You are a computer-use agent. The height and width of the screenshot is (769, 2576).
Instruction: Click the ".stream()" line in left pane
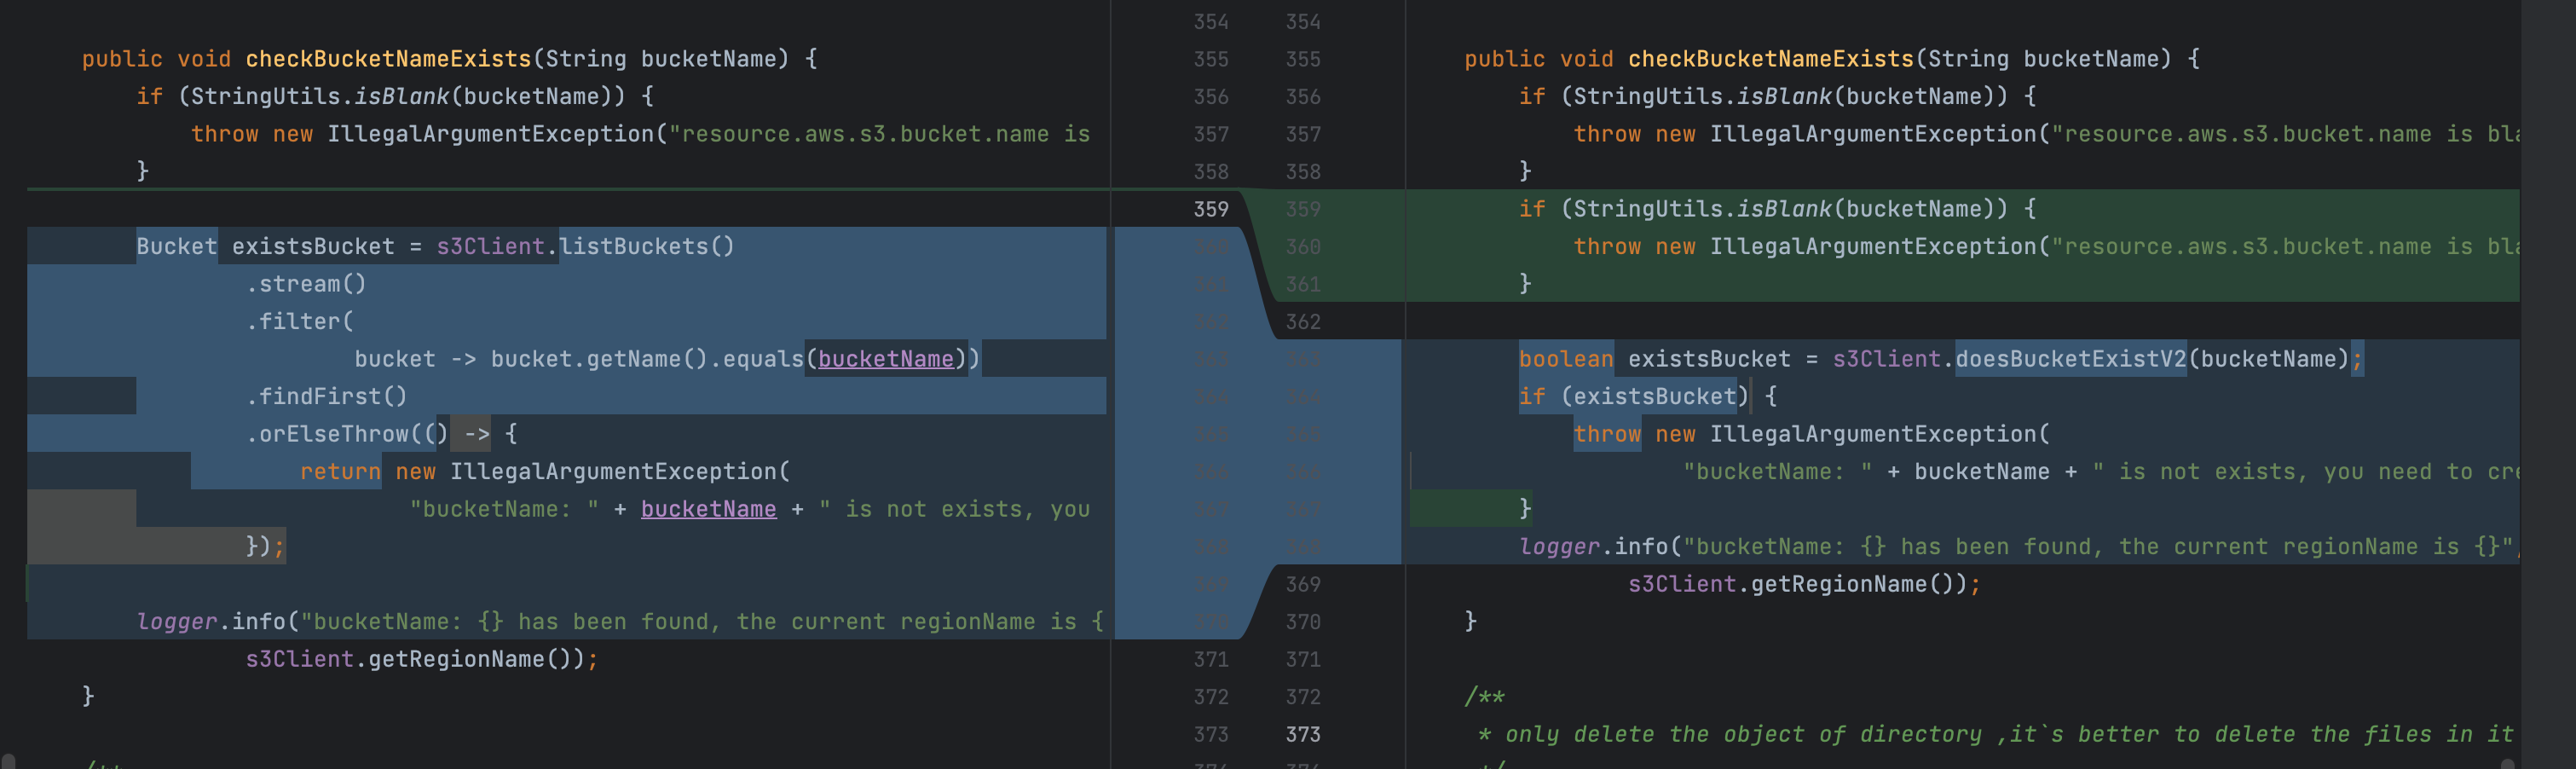[x=306, y=284]
